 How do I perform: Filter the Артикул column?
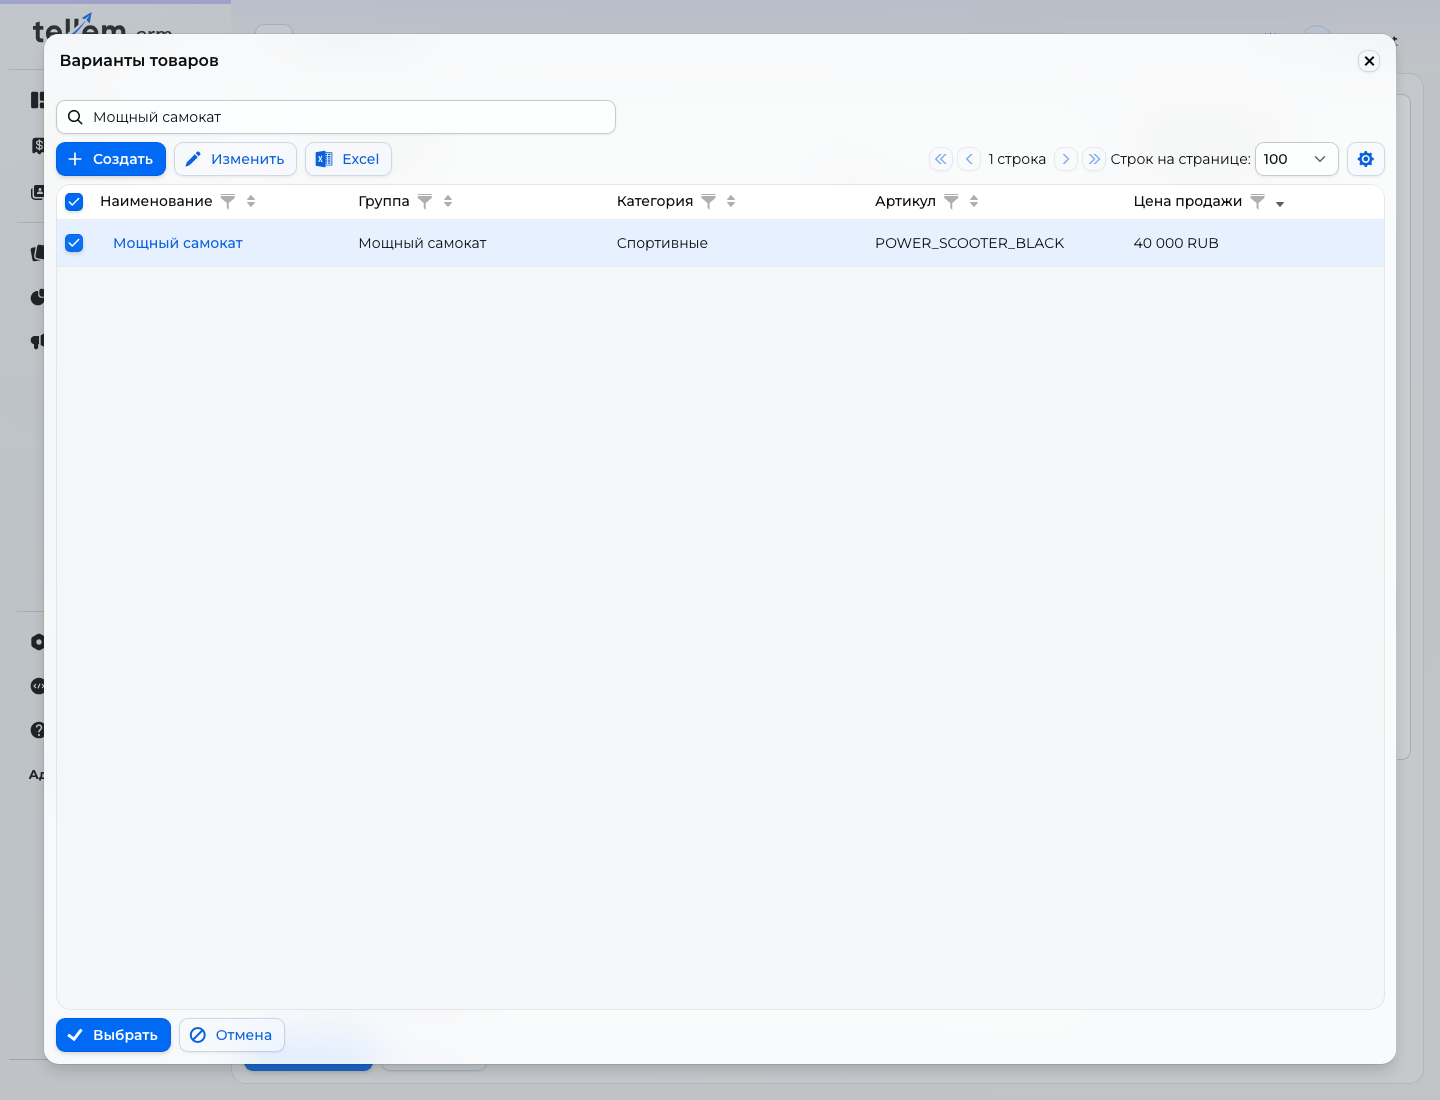(951, 202)
